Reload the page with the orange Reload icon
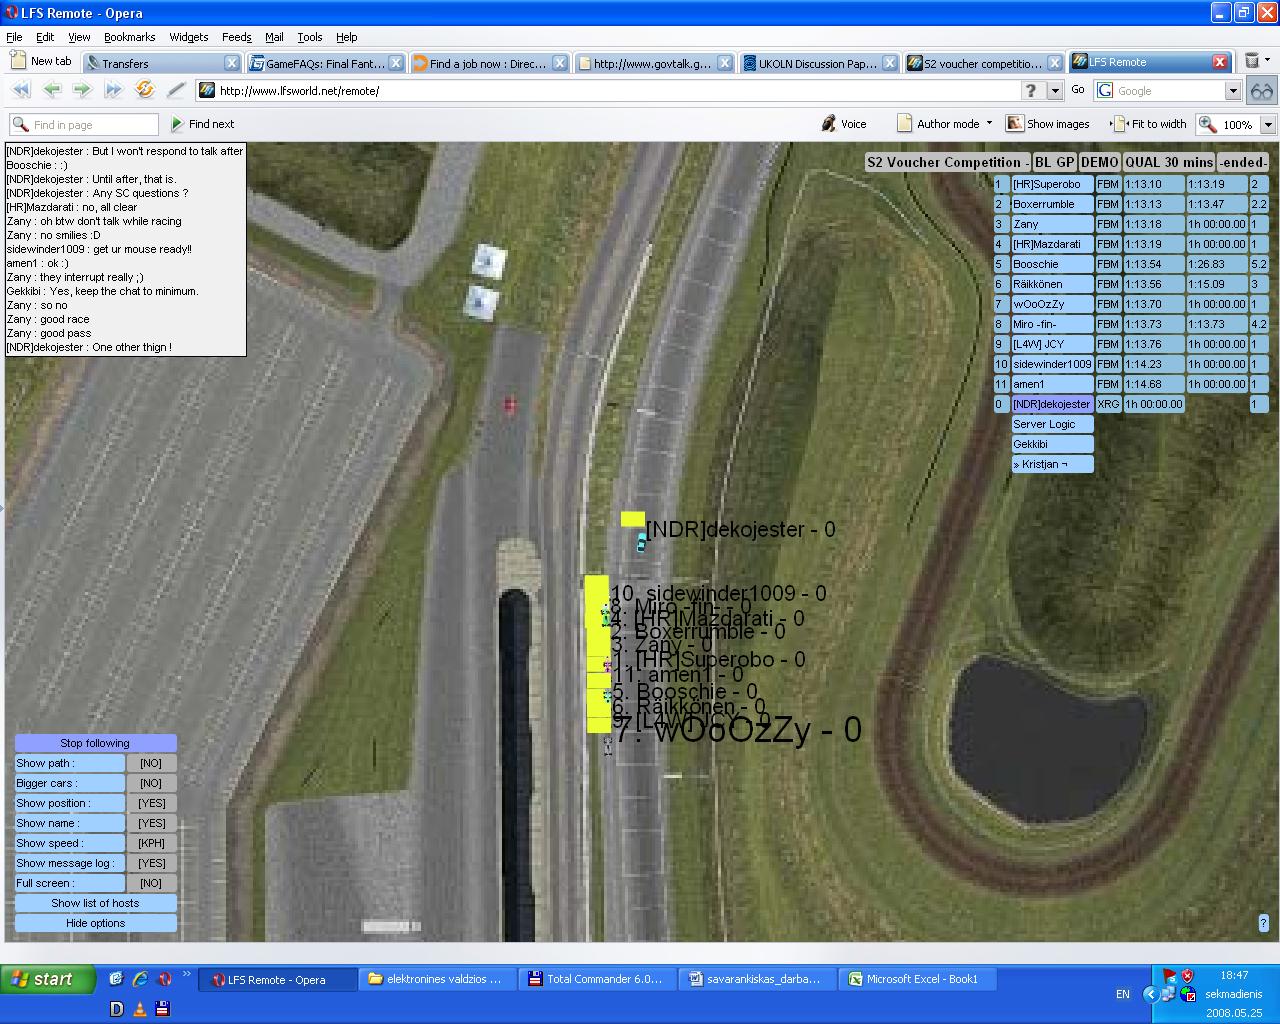1280x1024 pixels. [145, 90]
